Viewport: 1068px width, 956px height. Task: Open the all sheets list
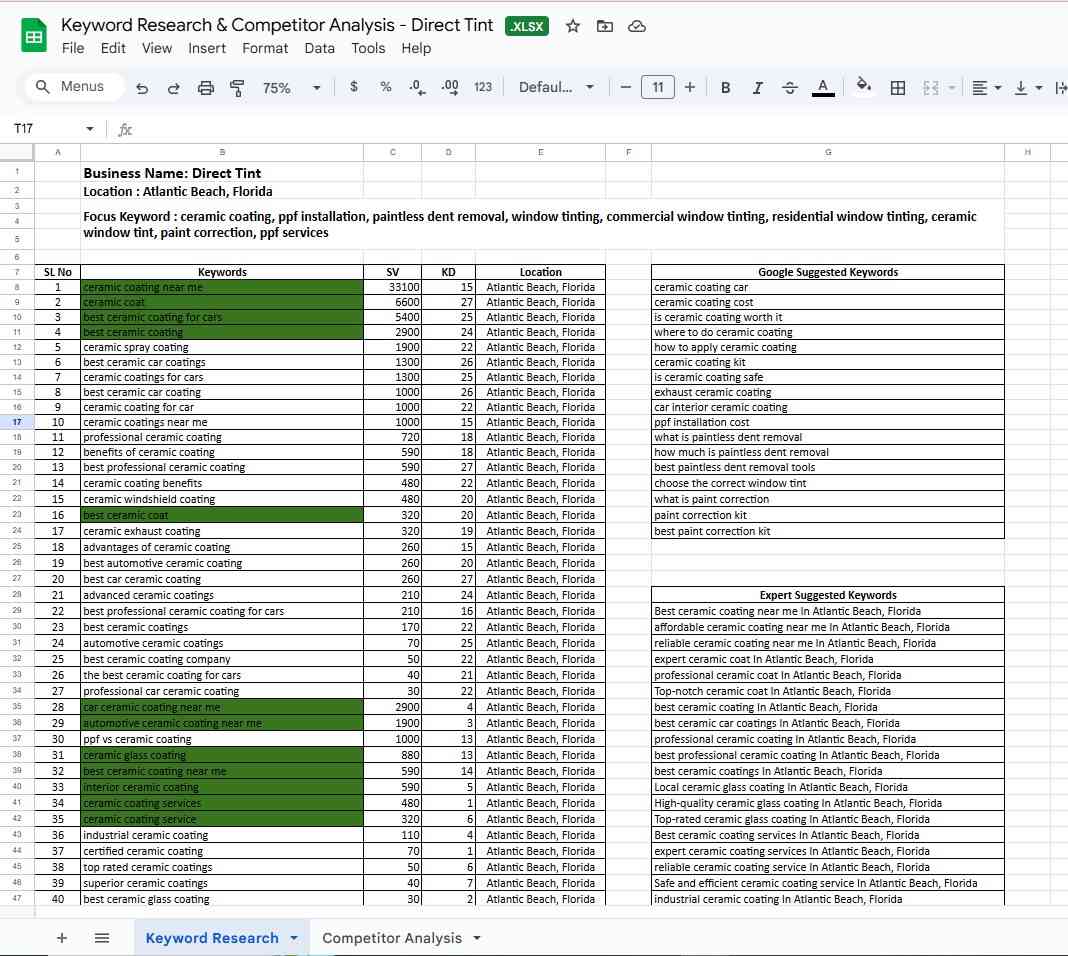click(102, 938)
